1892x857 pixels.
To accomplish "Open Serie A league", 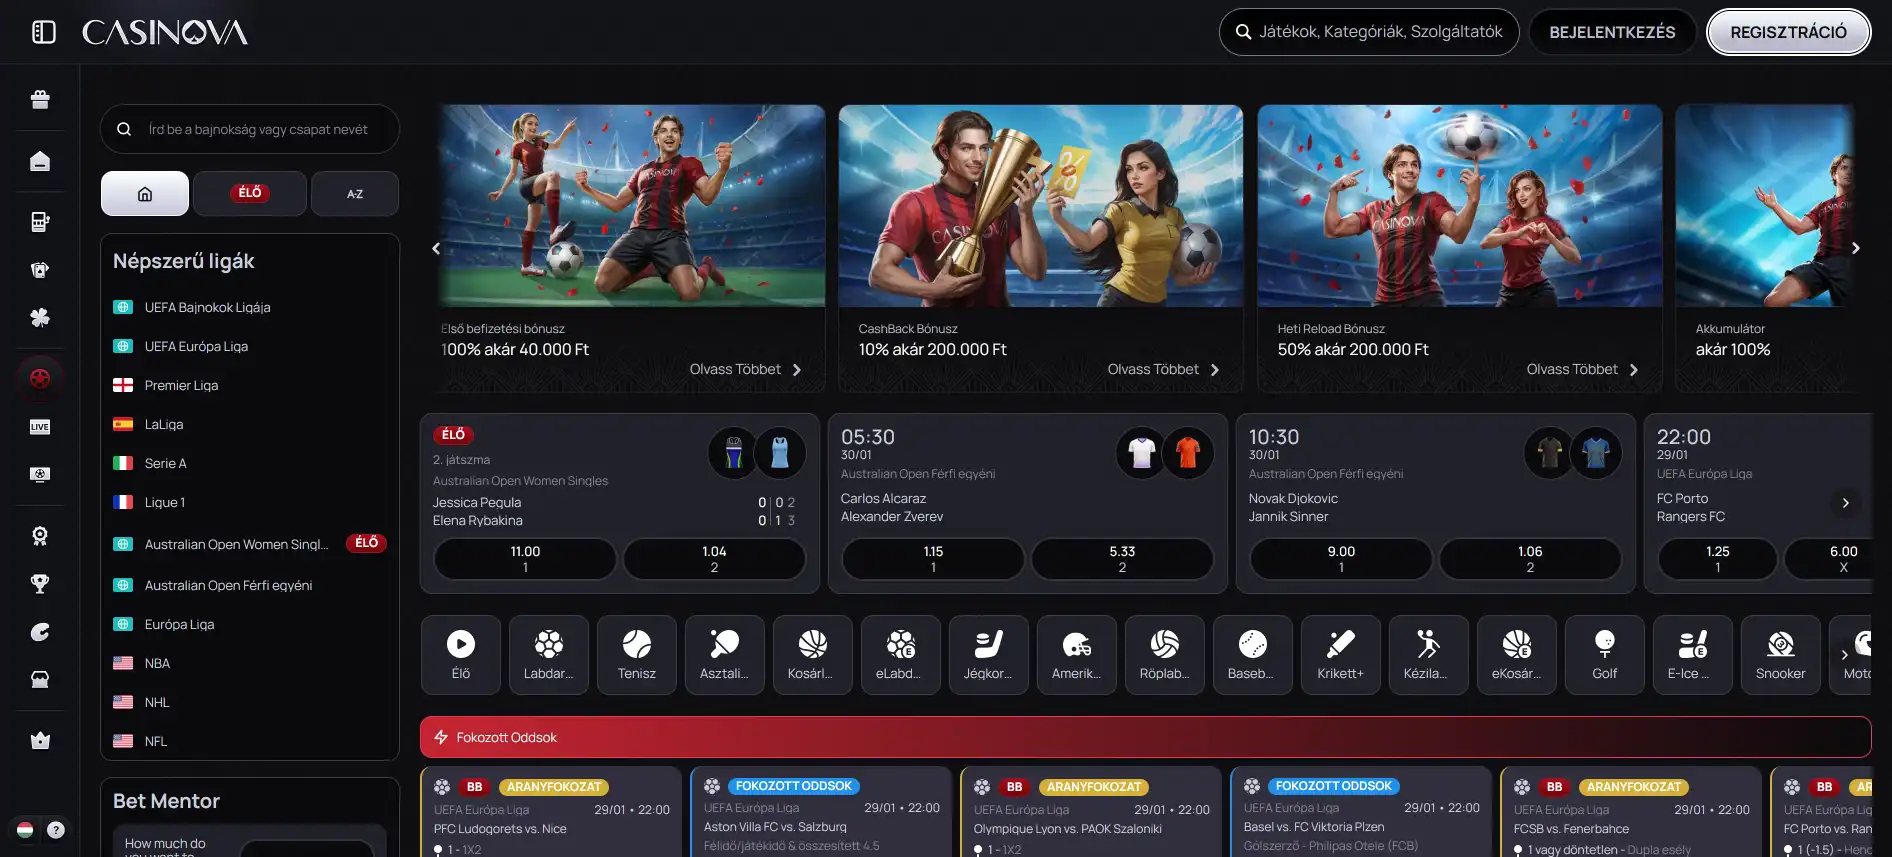I will (250, 463).
